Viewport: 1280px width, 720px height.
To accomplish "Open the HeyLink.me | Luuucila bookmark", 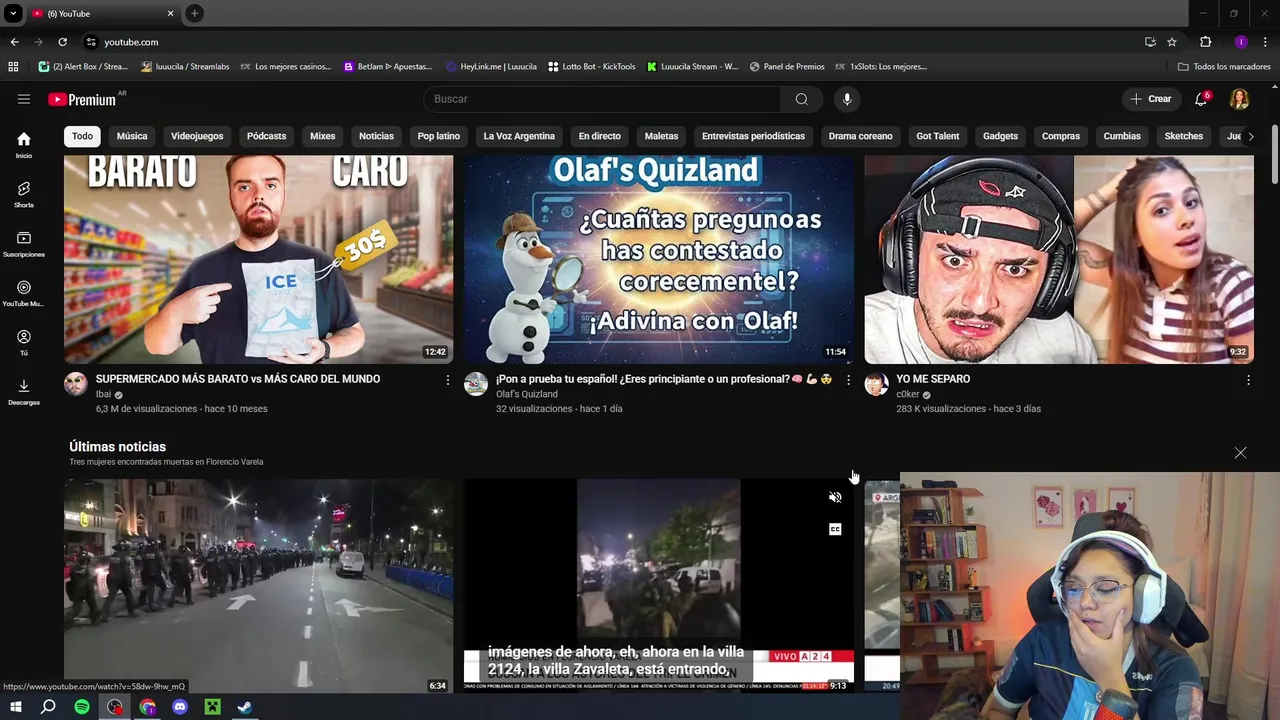I will tap(492, 67).
